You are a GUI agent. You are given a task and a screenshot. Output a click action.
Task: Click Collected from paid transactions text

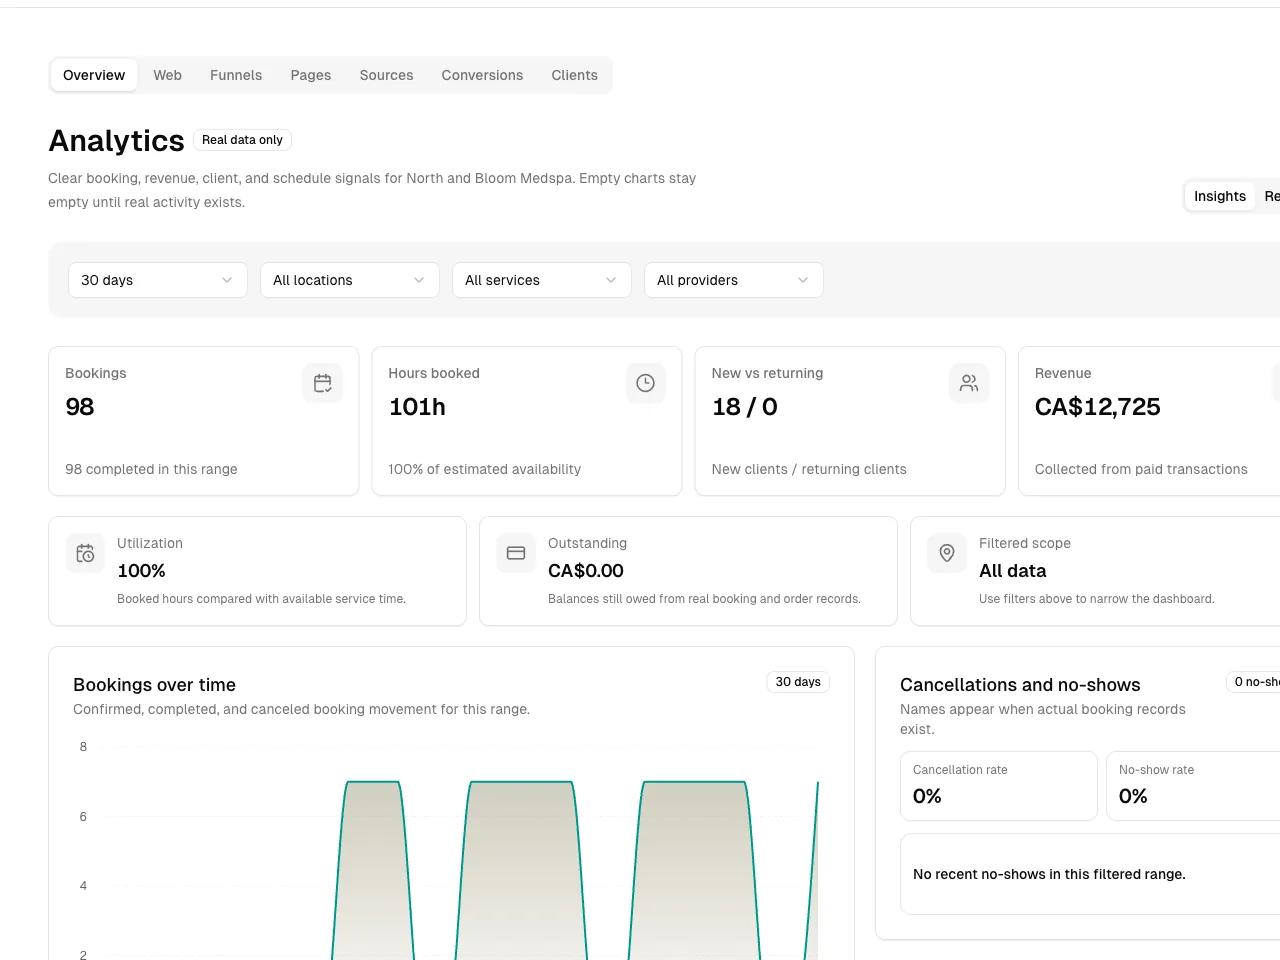point(1141,469)
